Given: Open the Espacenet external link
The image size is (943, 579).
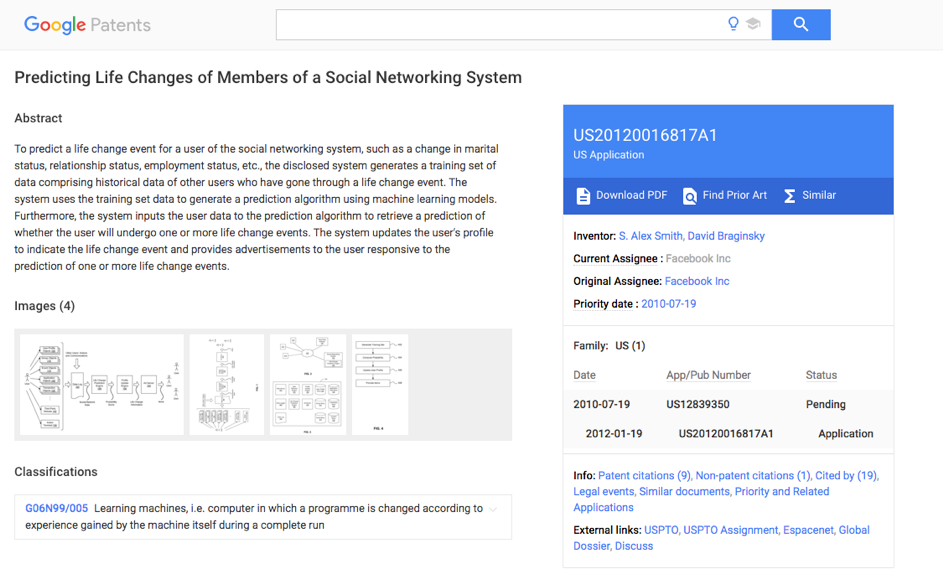Looking at the screenshot, I should point(808,530).
